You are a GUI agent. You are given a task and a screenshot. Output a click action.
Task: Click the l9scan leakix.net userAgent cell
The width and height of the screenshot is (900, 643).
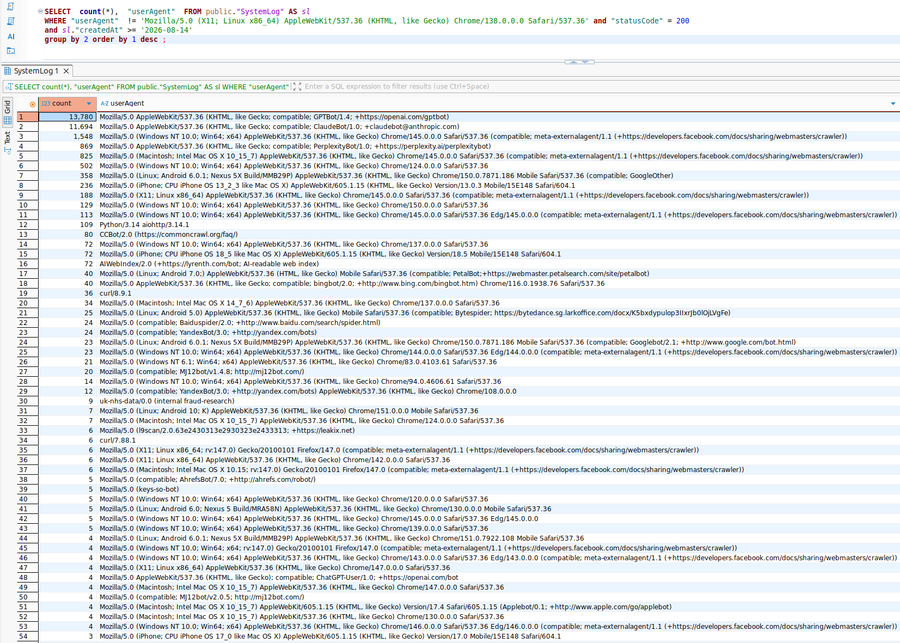(x=498, y=430)
